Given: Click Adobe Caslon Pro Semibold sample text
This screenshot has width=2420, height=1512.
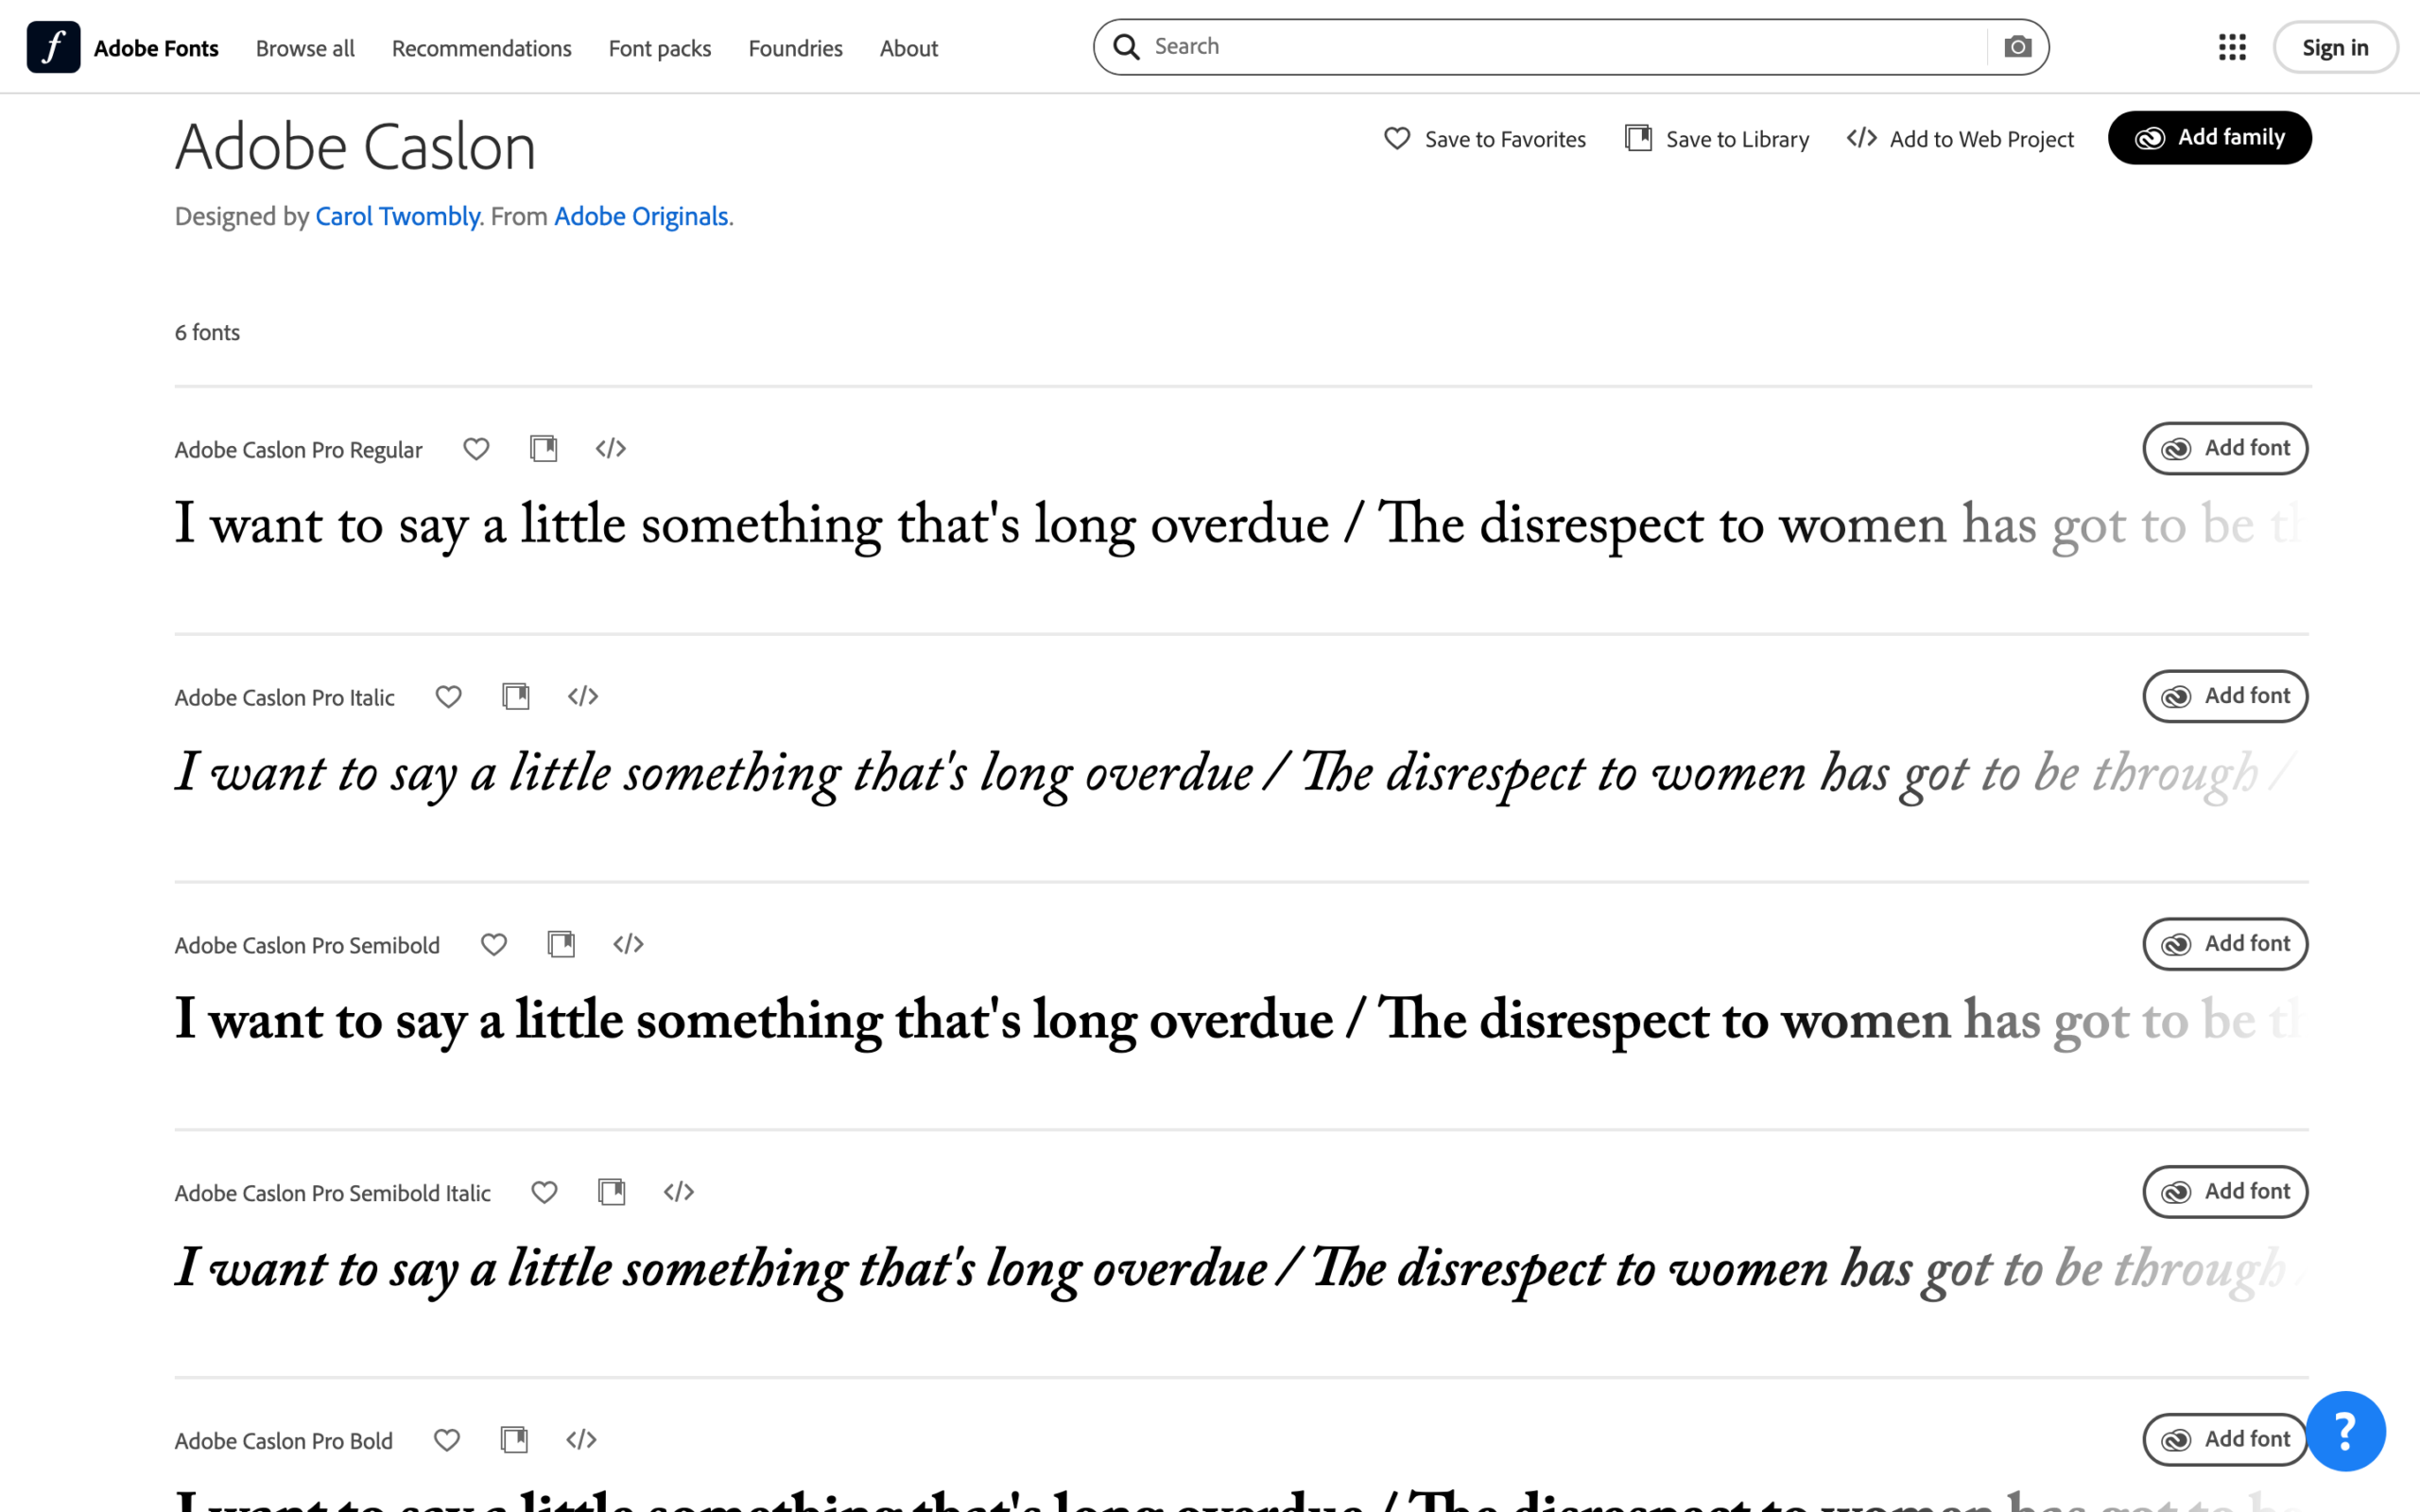Looking at the screenshot, I should (x=1241, y=1020).
